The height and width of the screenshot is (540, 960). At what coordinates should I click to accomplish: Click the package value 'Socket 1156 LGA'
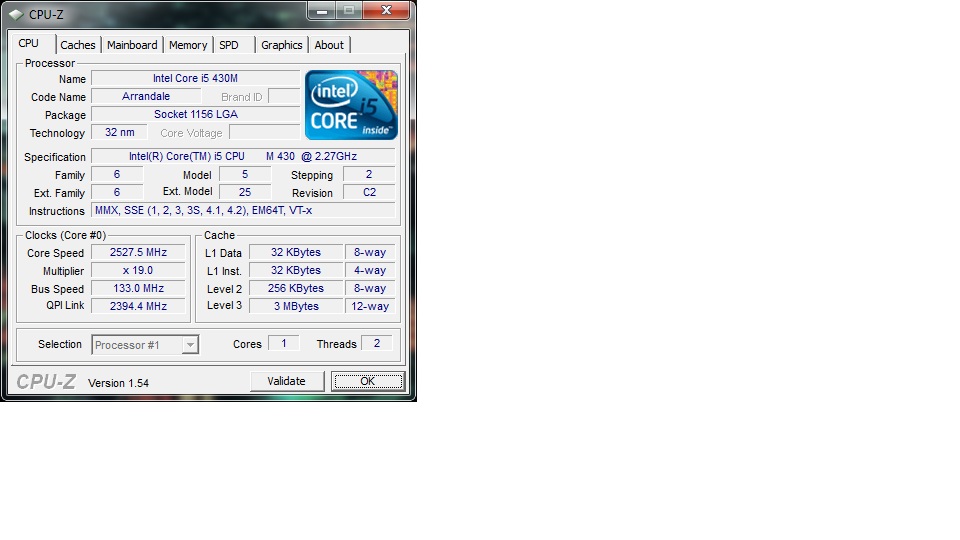(x=195, y=114)
